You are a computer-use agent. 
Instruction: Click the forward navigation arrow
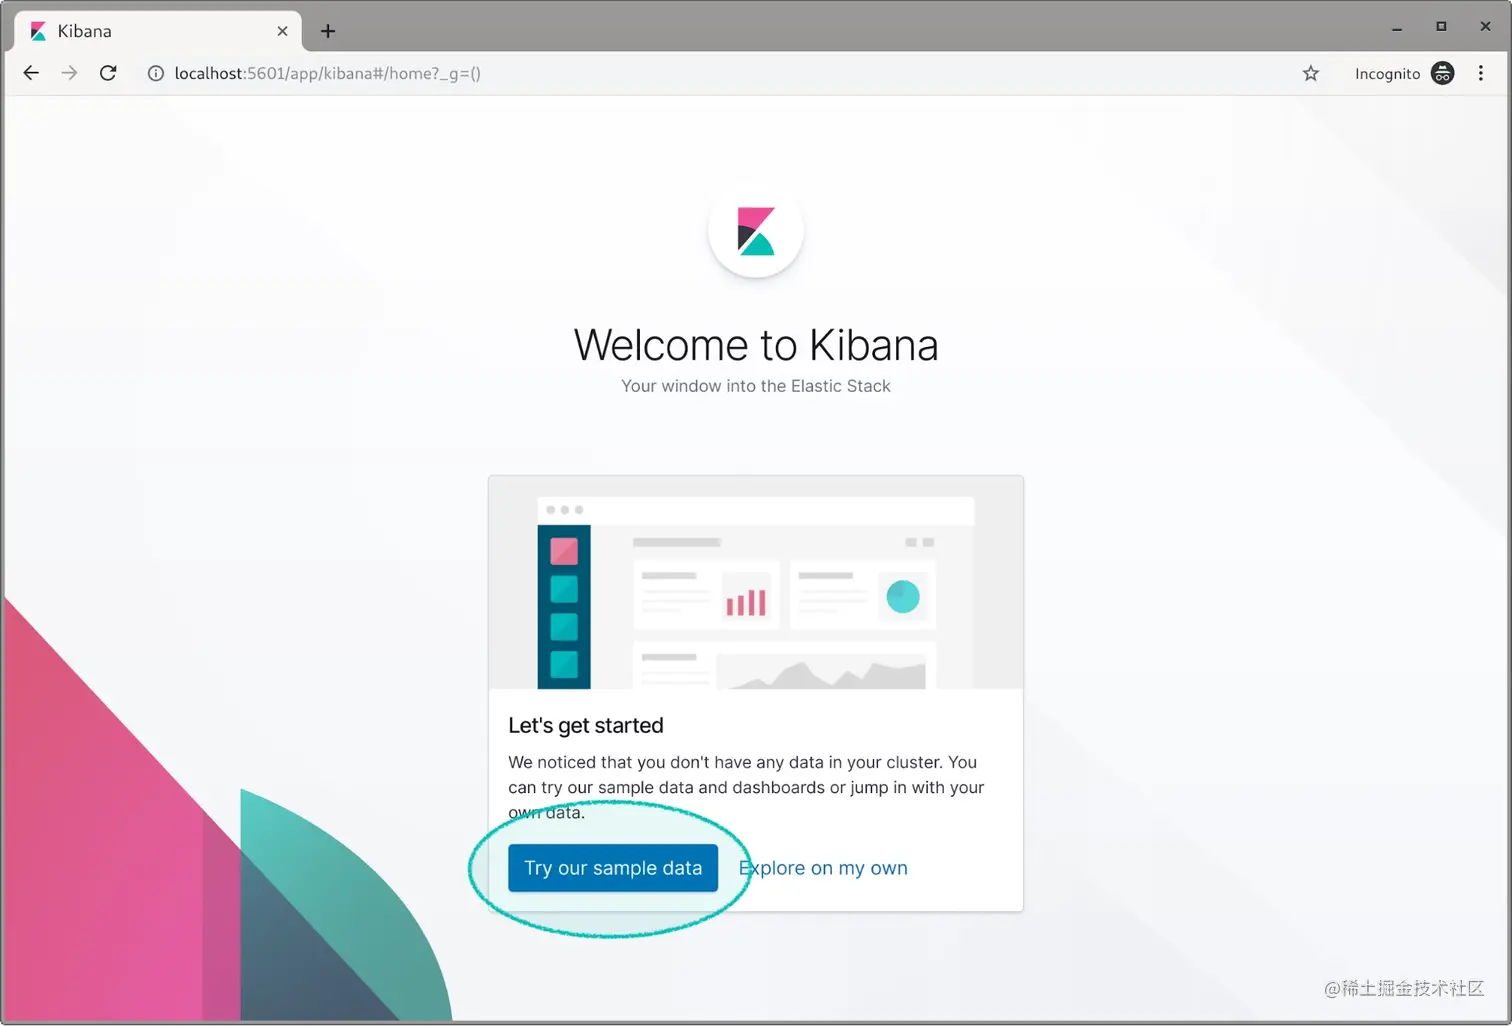[69, 73]
